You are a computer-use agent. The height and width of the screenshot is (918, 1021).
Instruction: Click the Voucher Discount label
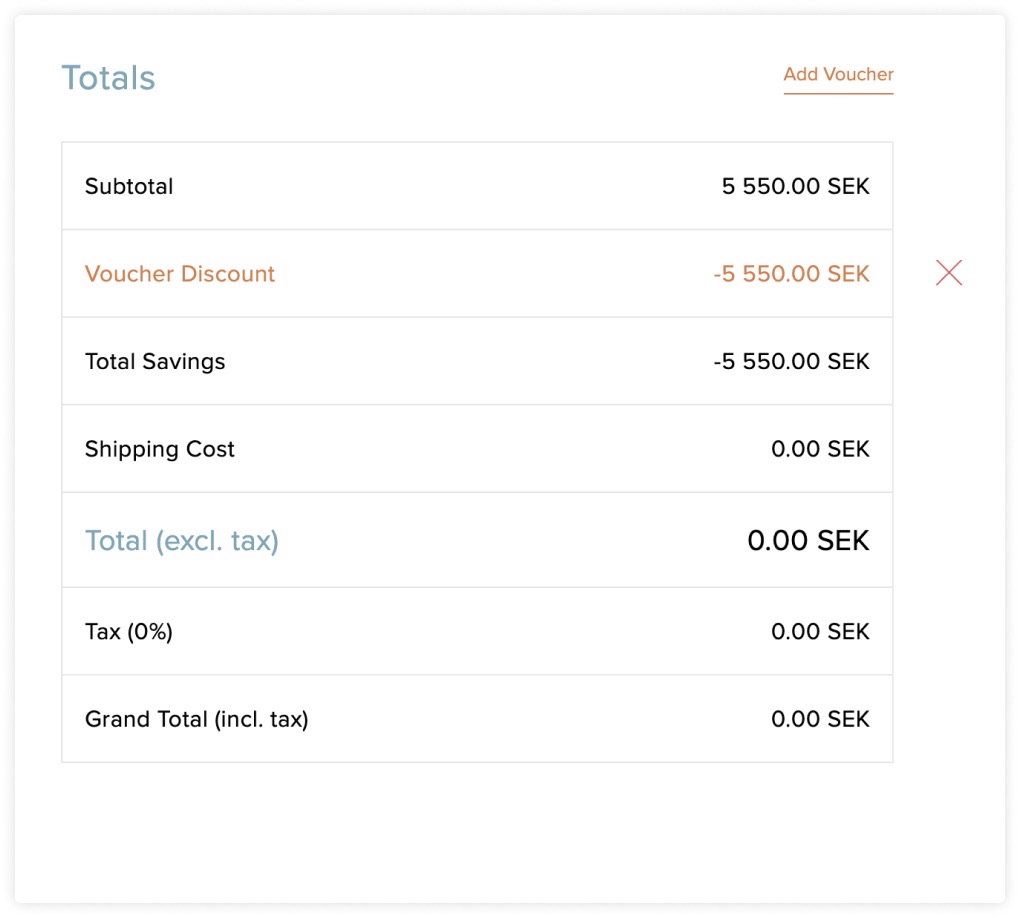(180, 273)
